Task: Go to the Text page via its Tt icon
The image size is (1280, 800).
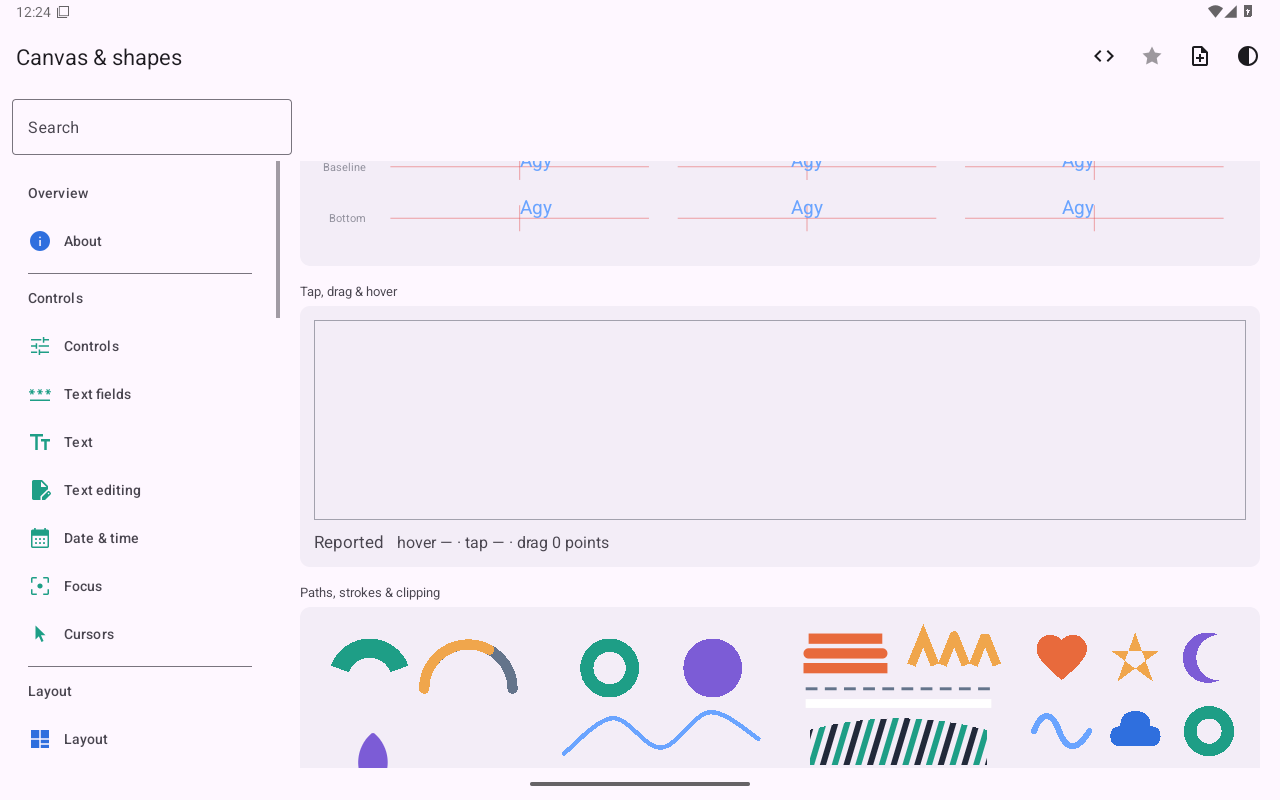Action: point(40,442)
